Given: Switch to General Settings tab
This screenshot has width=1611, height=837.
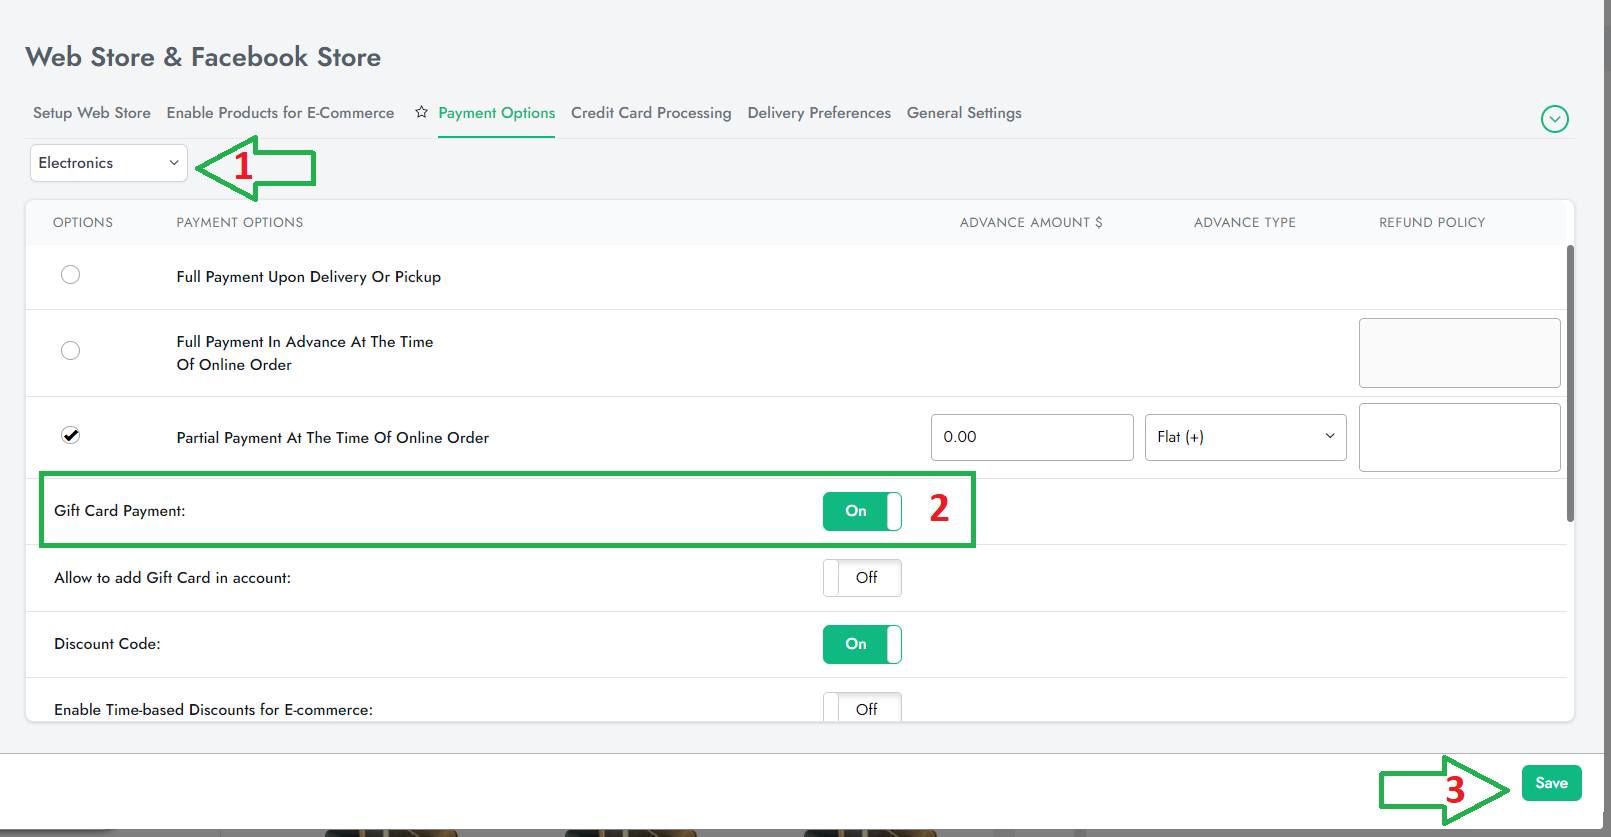Looking at the screenshot, I should click(964, 113).
